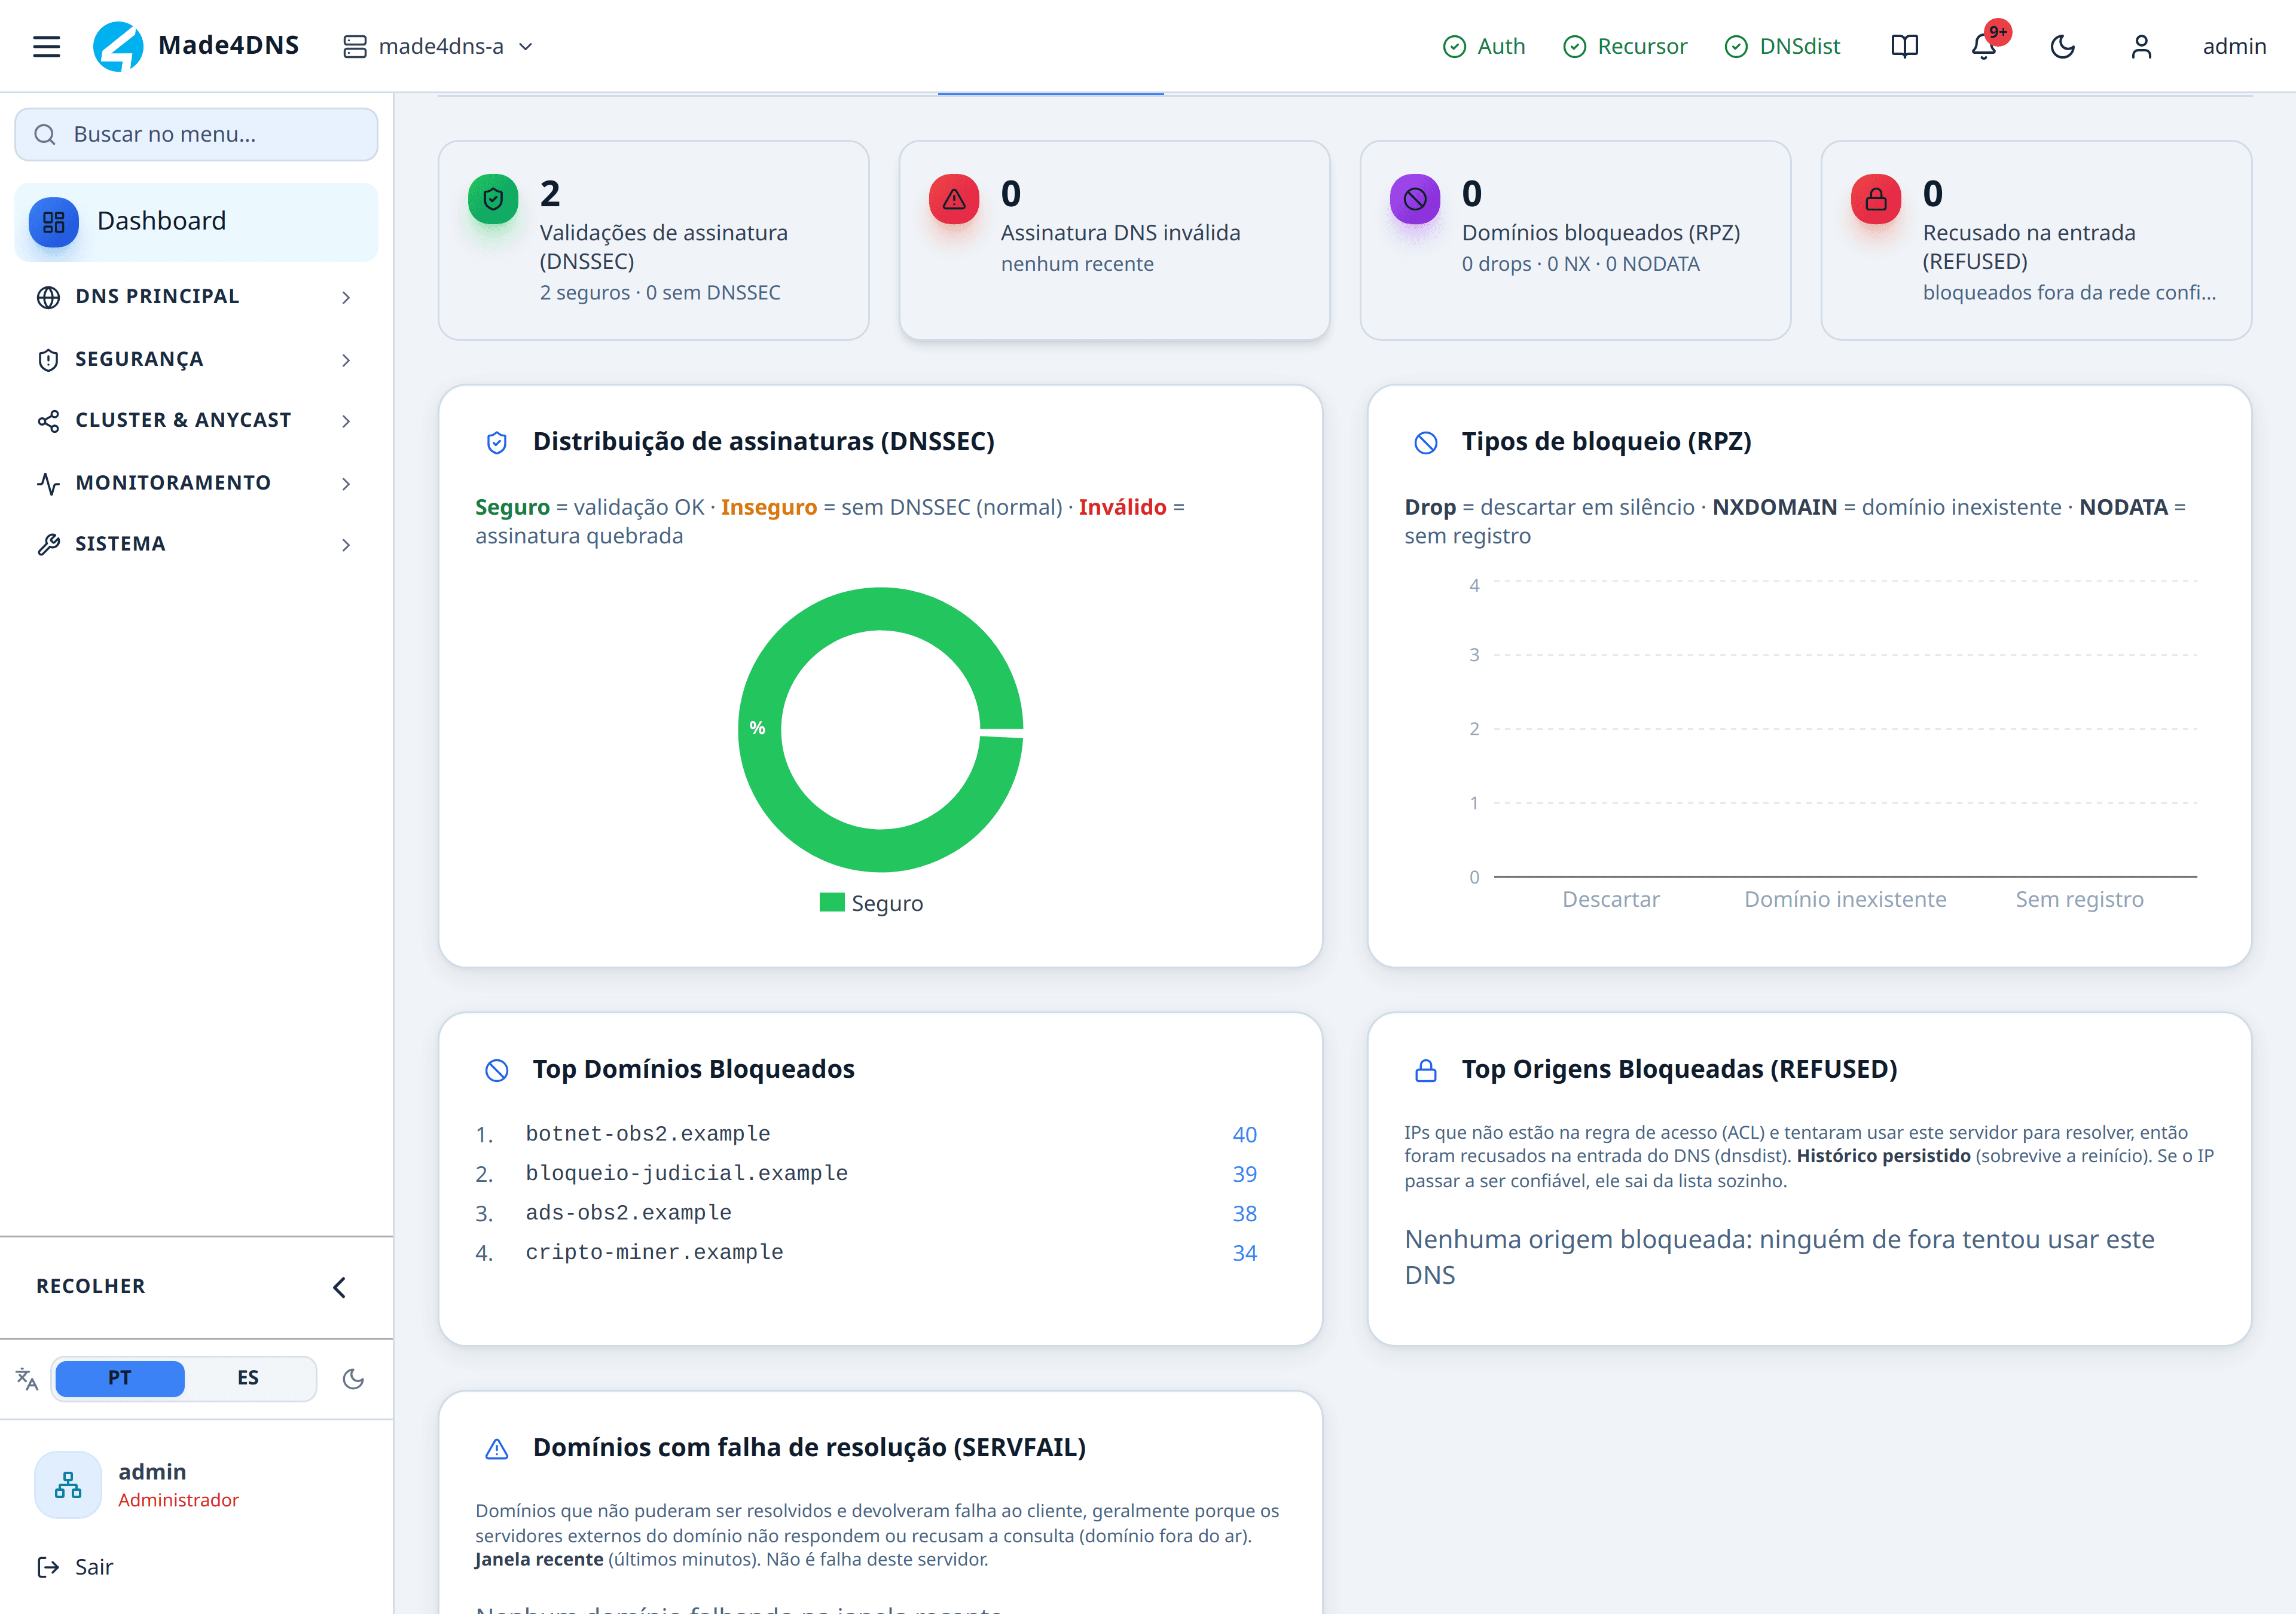Expand the Segurança menu chevron
Screen dimensions: 2296x1614
[x=346, y=360]
